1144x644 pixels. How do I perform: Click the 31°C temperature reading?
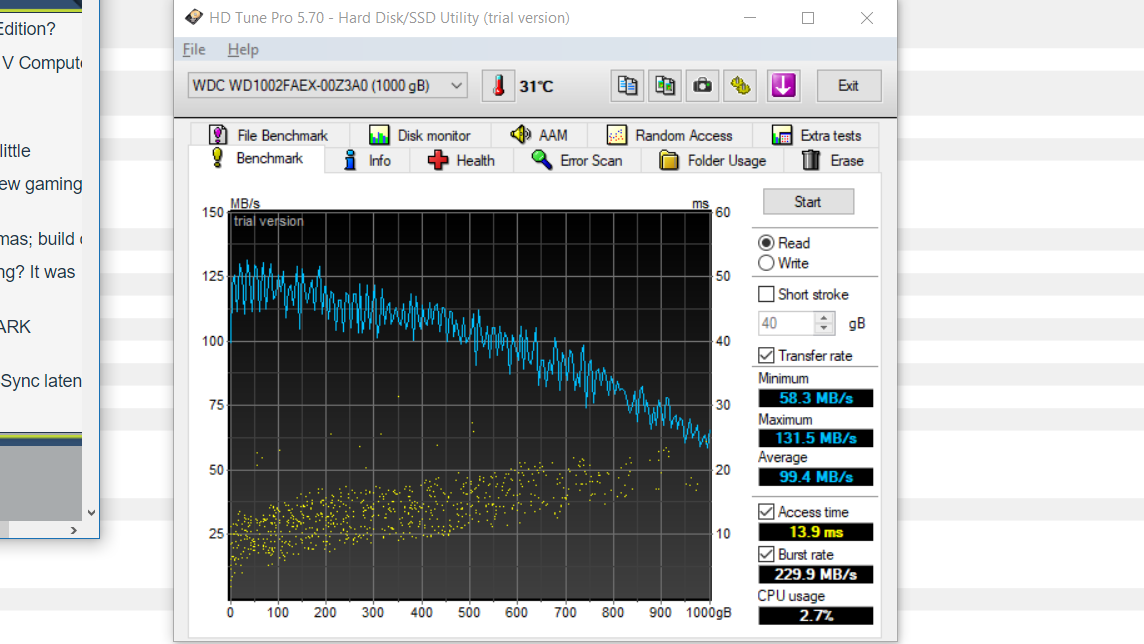536,87
